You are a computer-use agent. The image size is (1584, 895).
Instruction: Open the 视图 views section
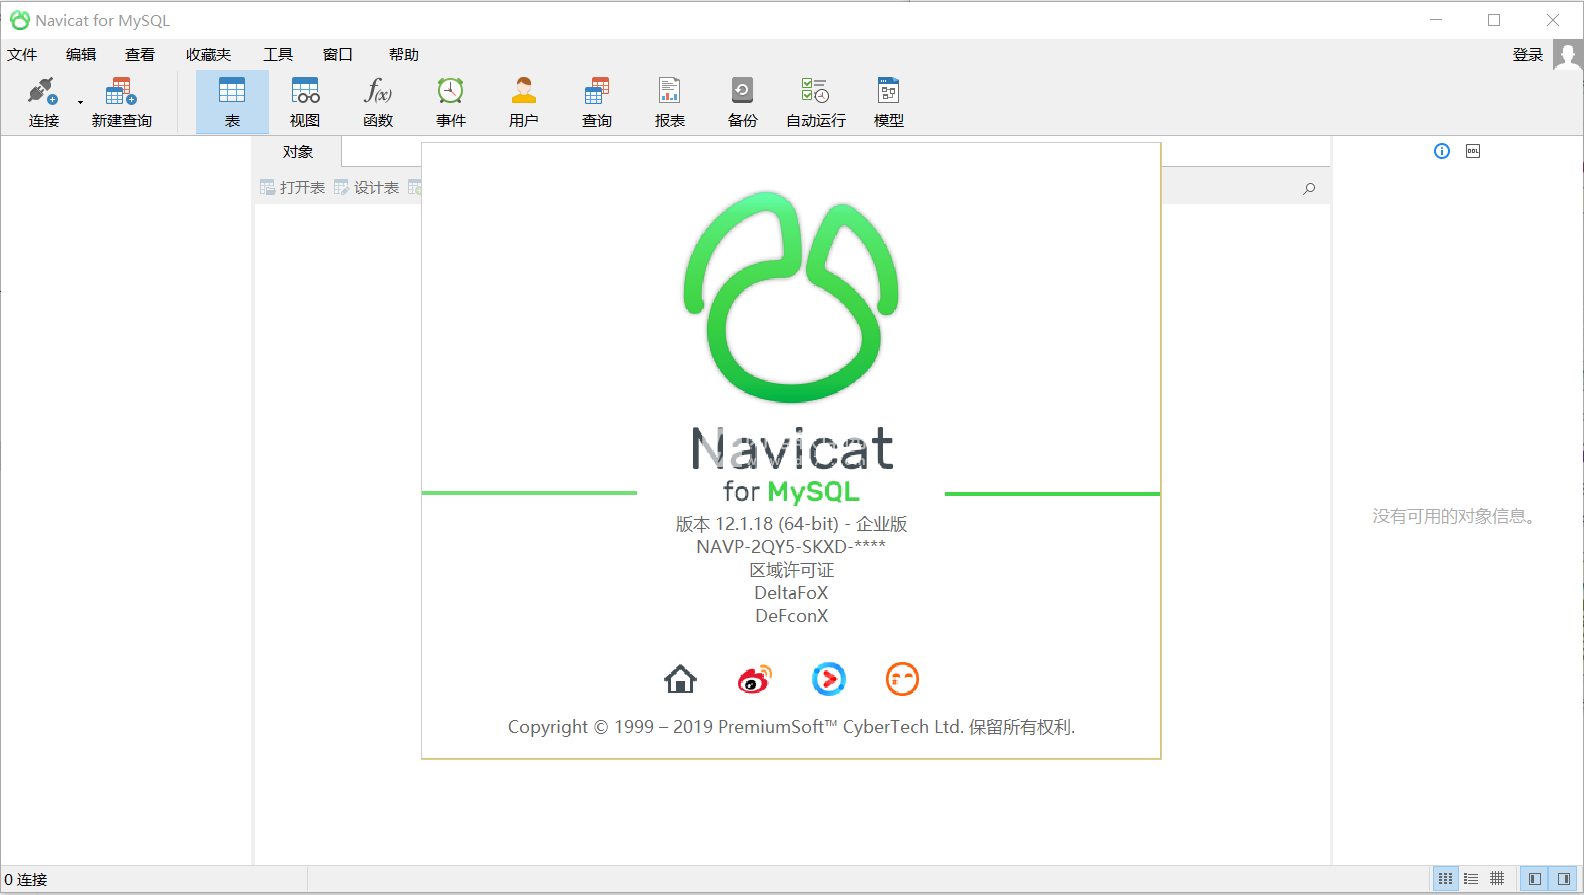pos(305,102)
